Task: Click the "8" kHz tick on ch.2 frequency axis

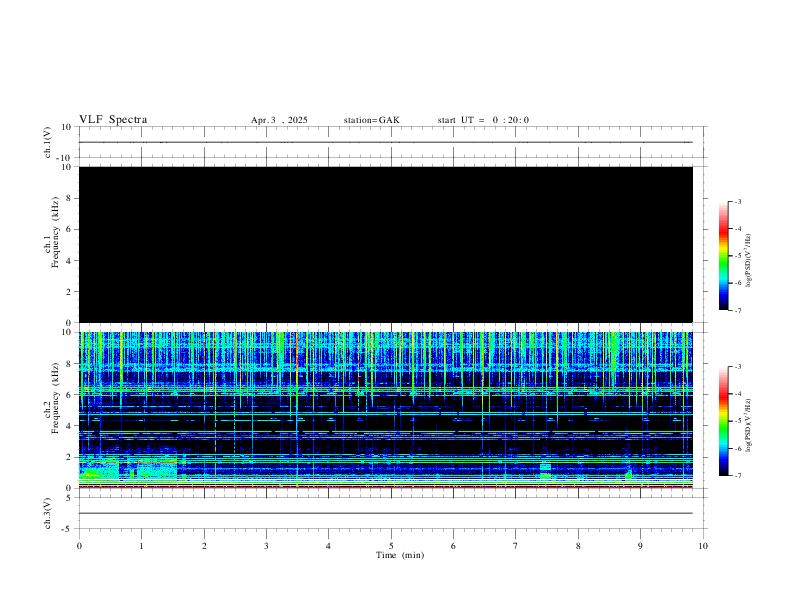Action: point(69,364)
